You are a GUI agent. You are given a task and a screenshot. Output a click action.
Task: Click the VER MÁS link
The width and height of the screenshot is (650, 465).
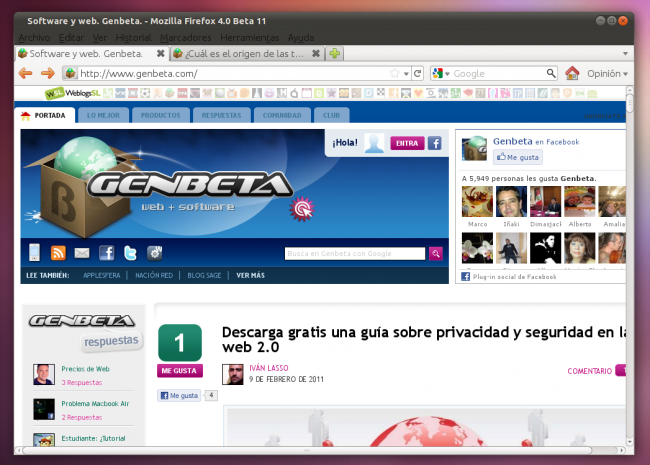(x=250, y=275)
